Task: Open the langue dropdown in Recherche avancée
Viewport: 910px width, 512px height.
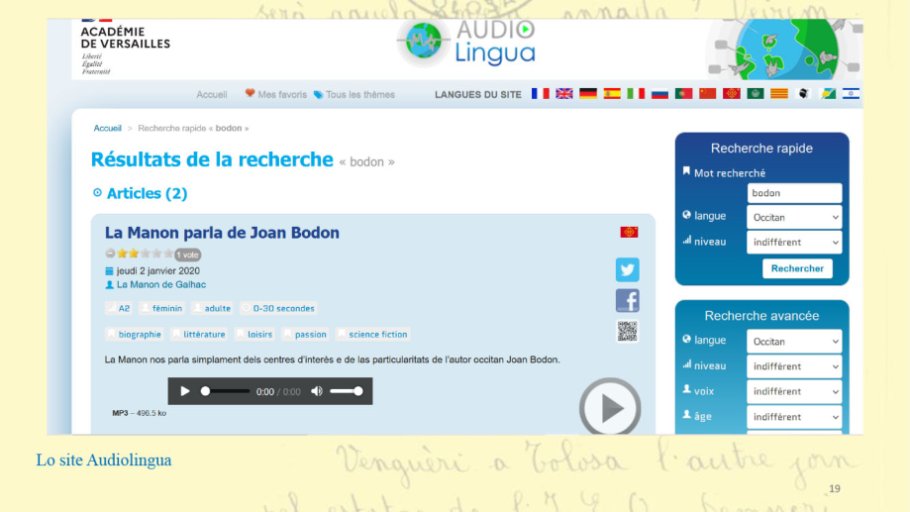Action: 794,342
